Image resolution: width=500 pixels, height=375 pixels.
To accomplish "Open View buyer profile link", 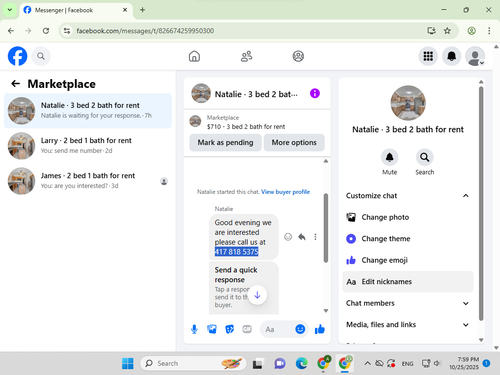I will point(285,192).
